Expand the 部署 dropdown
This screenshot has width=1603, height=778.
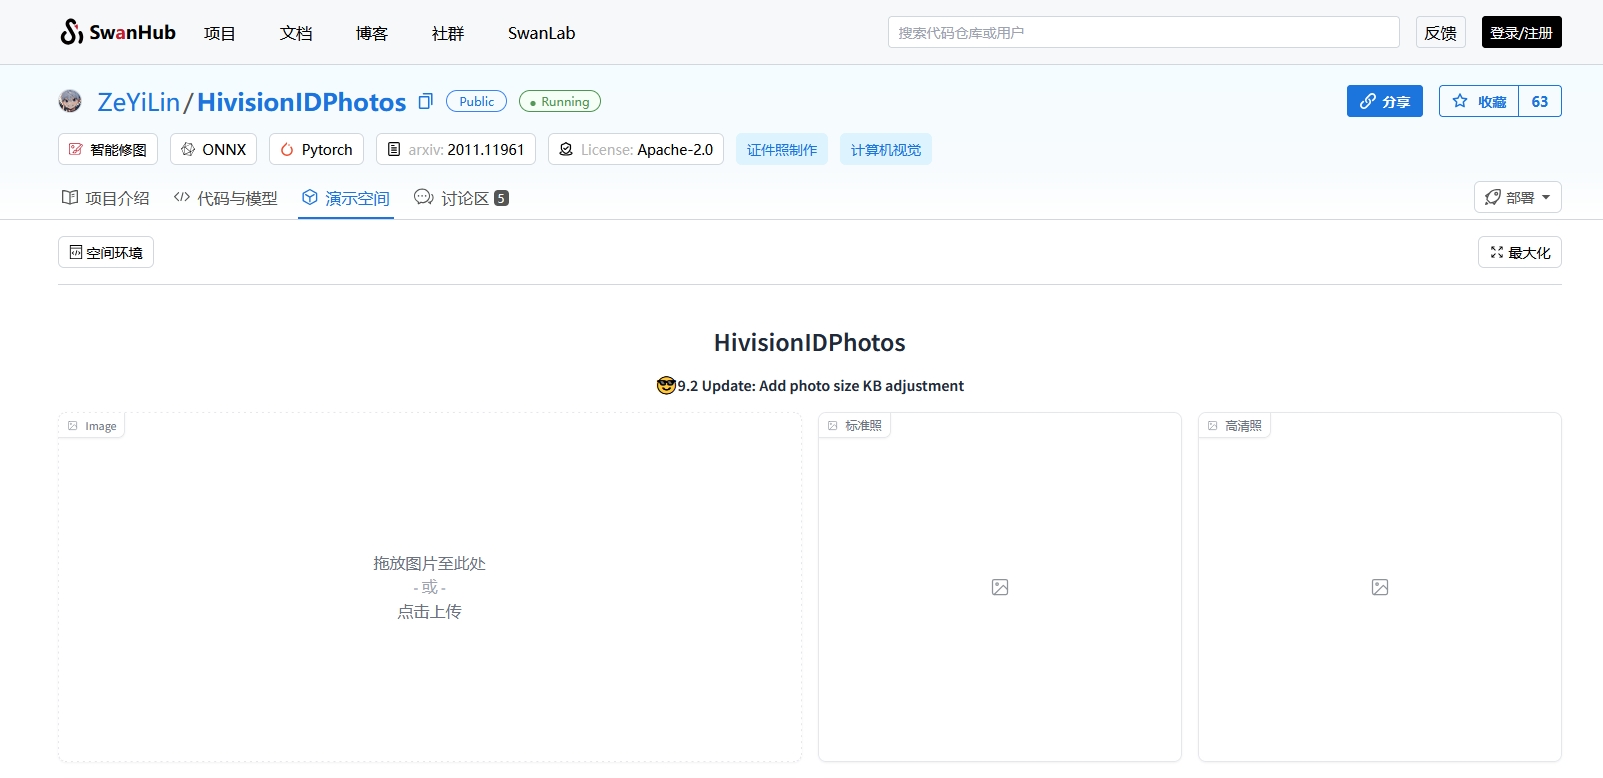1518,197
